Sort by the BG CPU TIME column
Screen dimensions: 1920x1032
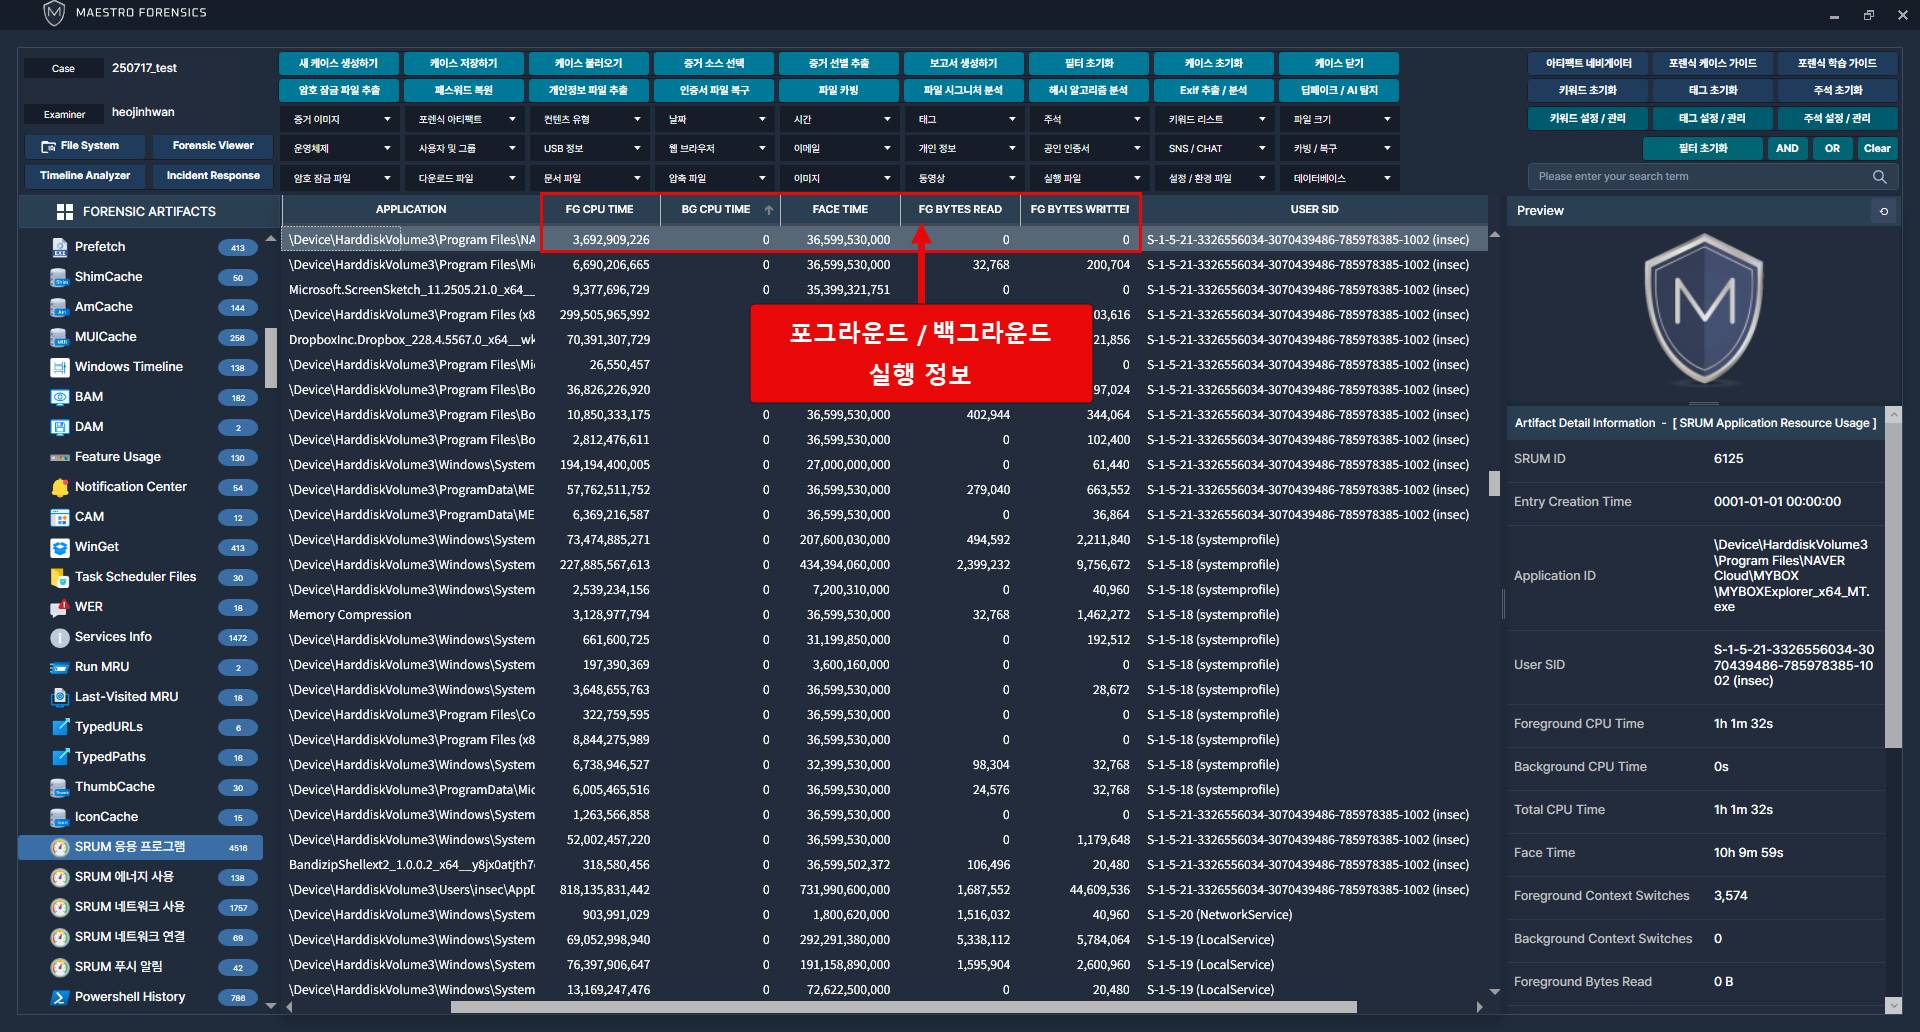716,210
